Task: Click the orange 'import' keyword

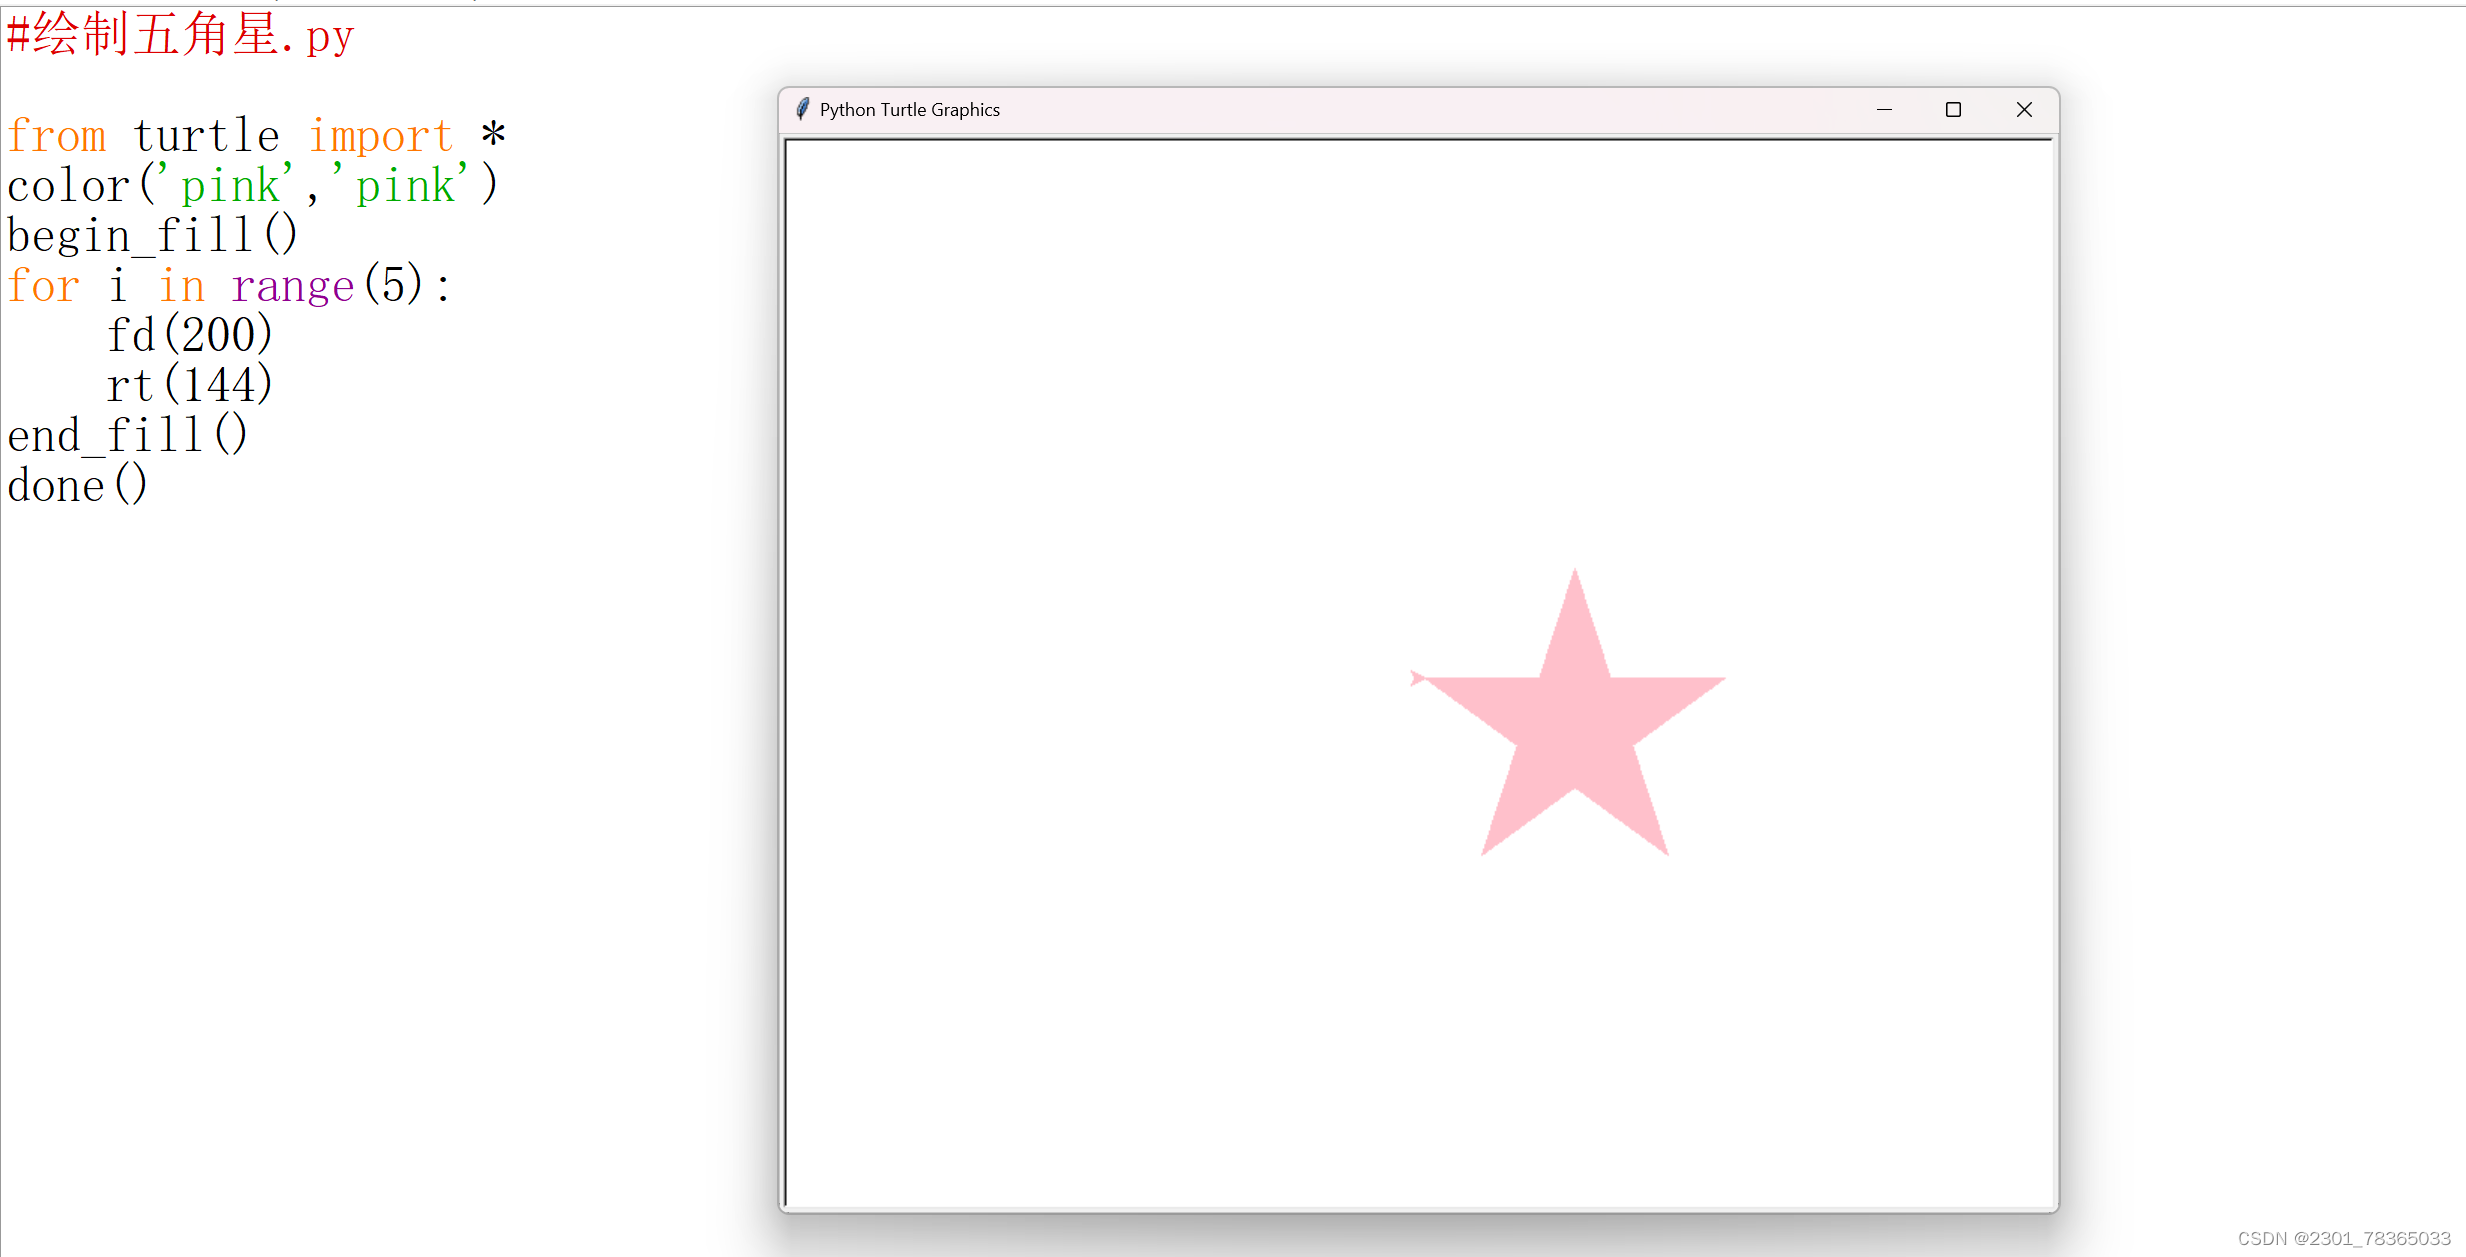Action: pyautogui.click(x=380, y=136)
